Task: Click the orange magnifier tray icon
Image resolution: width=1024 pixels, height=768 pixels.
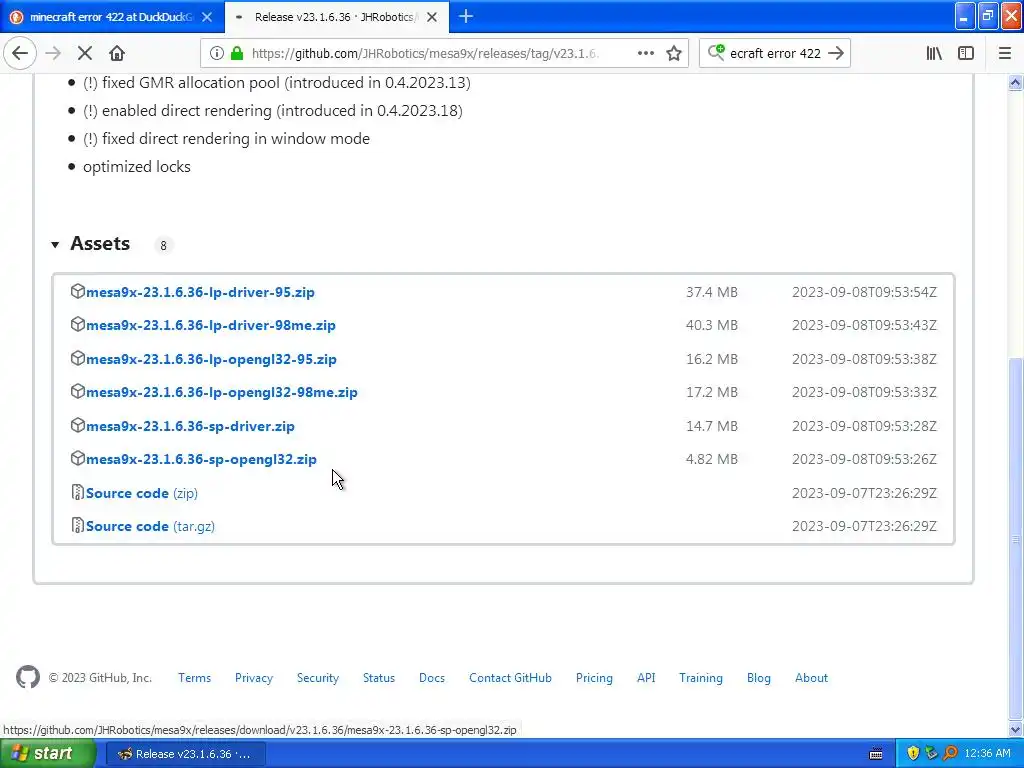Action: (950, 754)
